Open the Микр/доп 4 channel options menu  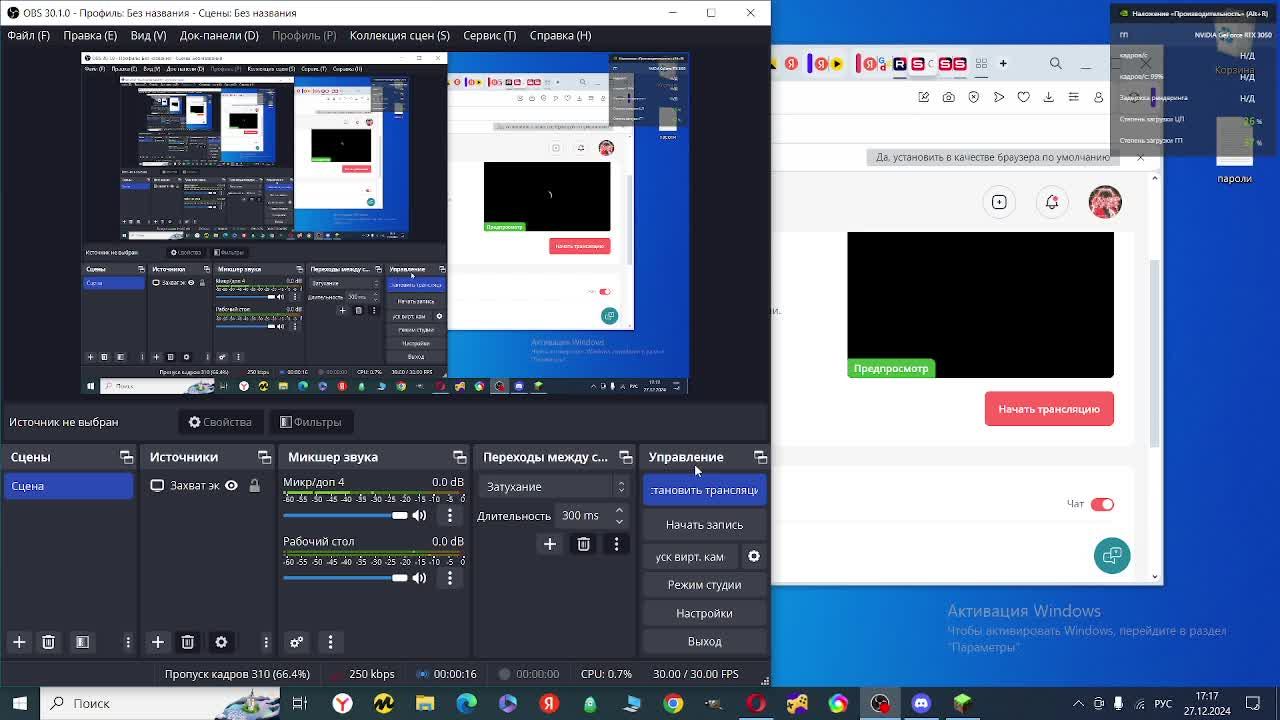(449, 515)
